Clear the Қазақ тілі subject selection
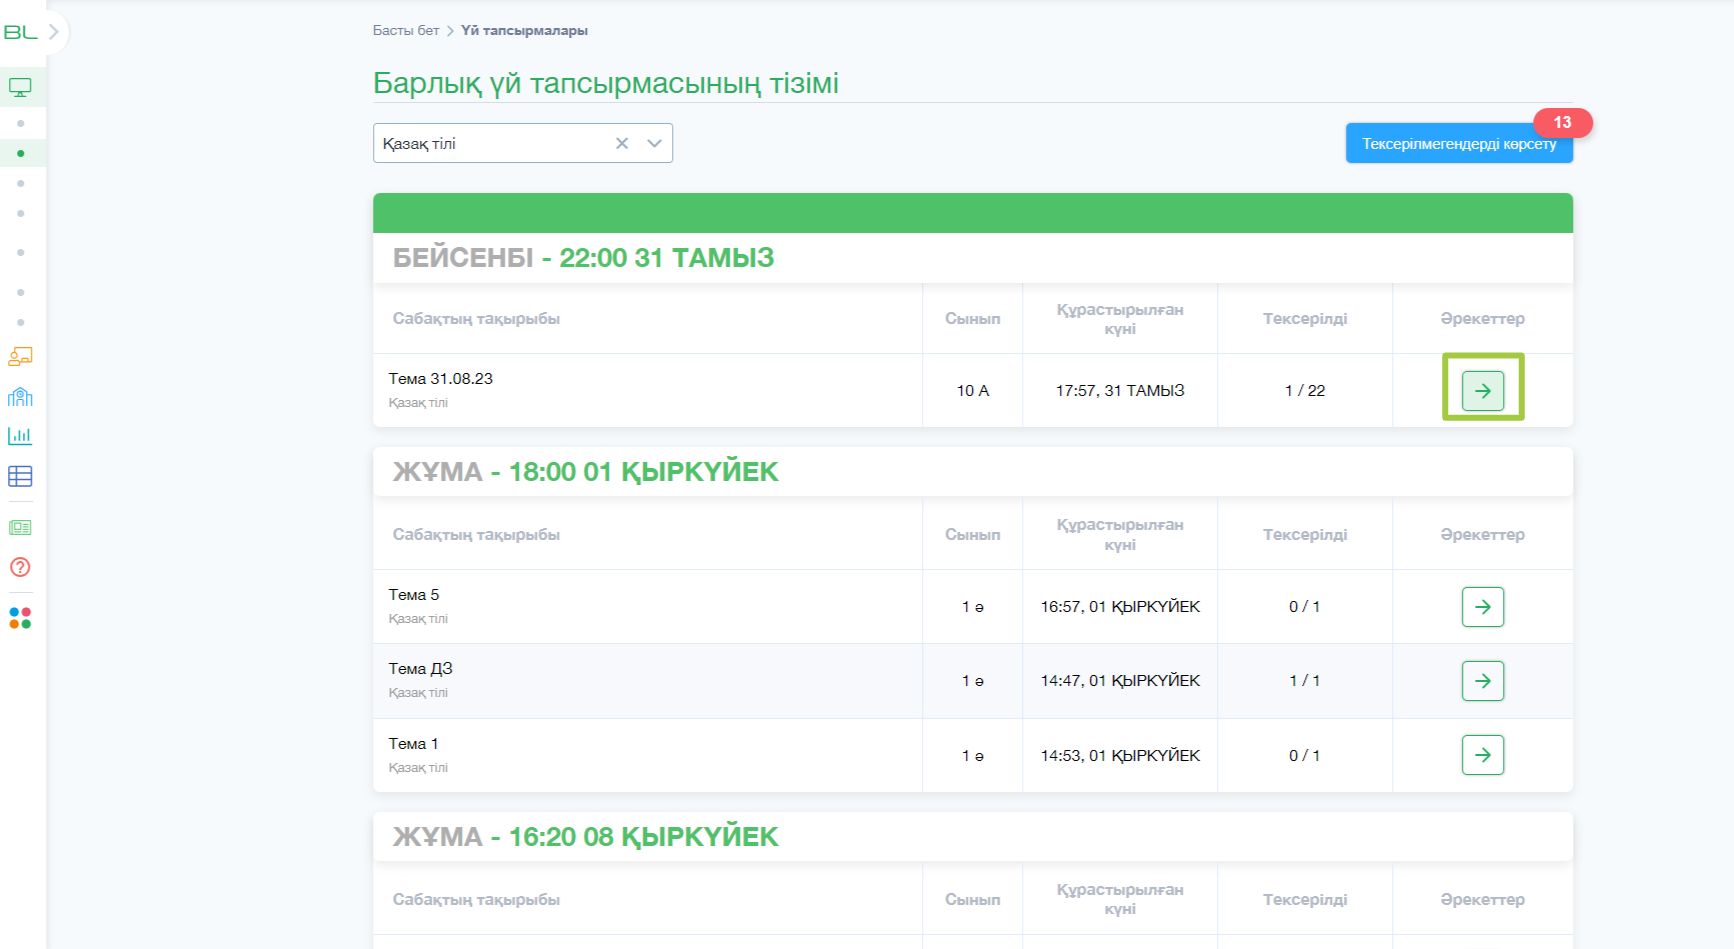1734x949 pixels. (x=622, y=143)
